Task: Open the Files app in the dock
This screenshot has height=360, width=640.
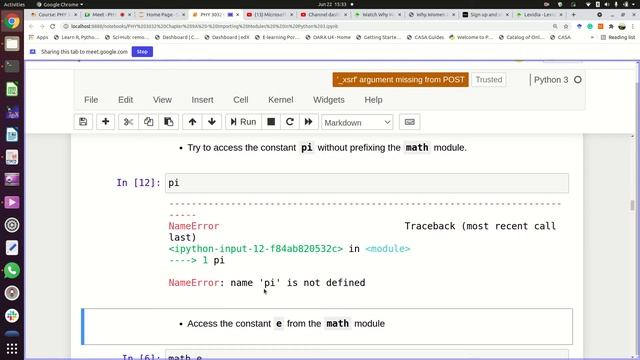Action: click(x=12, y=44)
